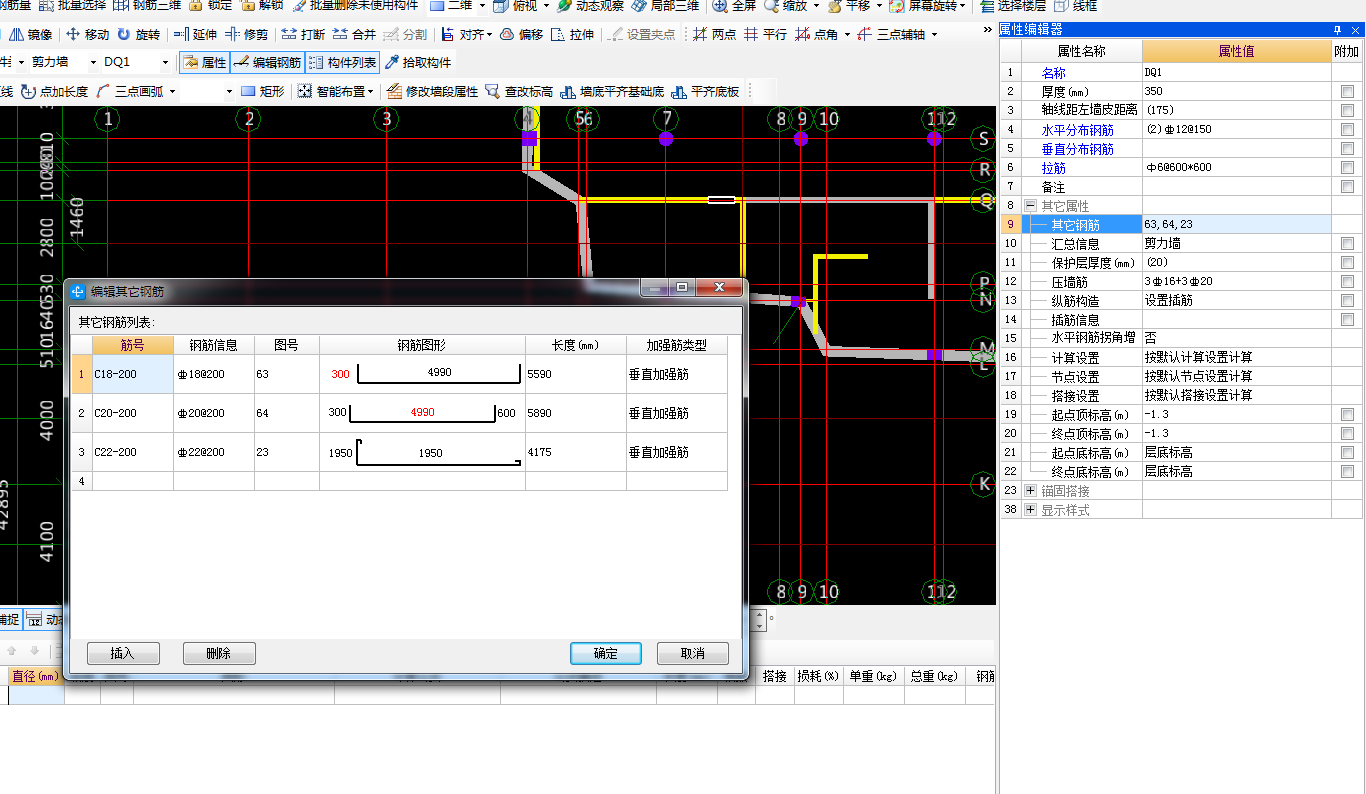This screenshot has height=794, width=1366.
Task: Click the 4990 dimension in row C18-200
Action: coord(439,373)
